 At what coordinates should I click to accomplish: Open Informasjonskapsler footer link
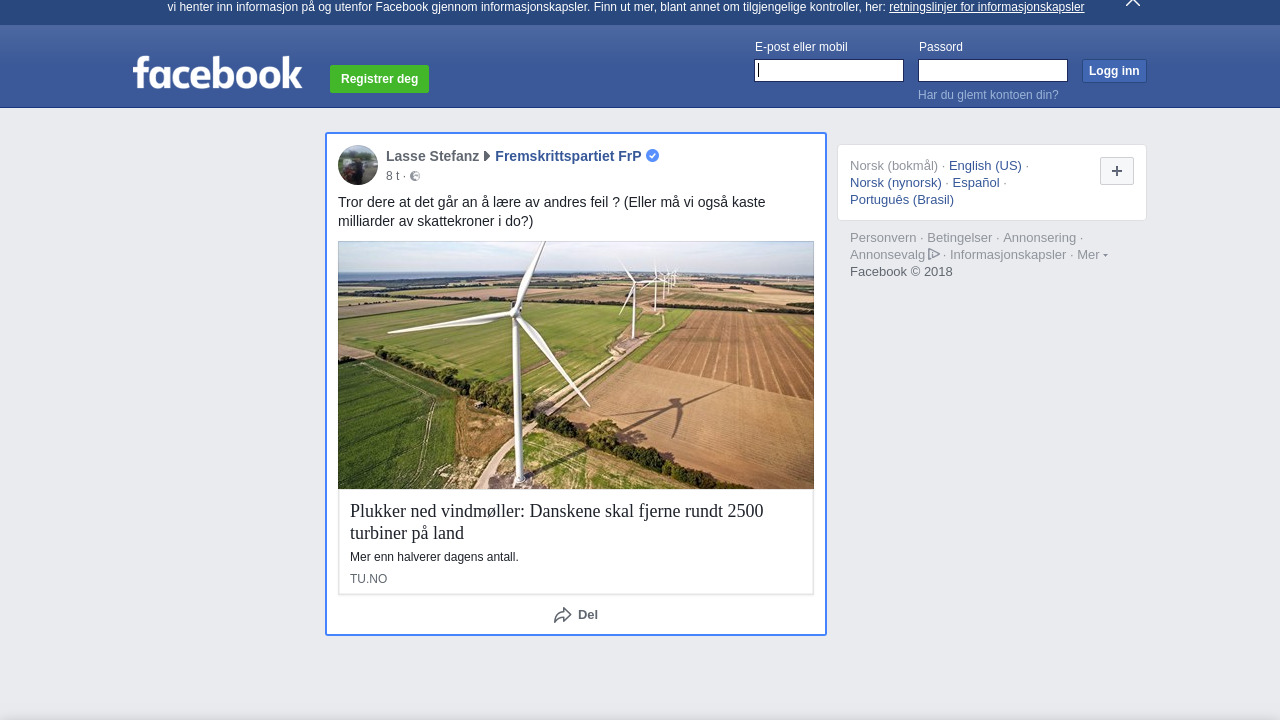pyautogui.click(x=1008, y=255)
